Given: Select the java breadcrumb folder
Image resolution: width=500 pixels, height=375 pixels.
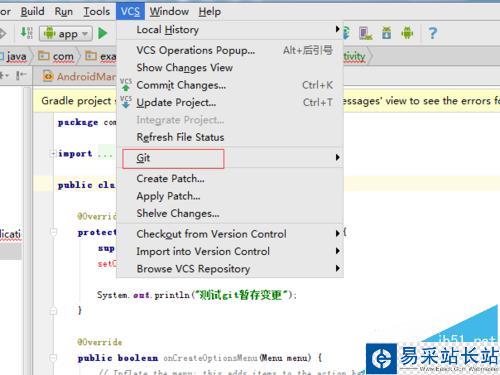Looking at the screenshot, I should (x=15, y=56).
